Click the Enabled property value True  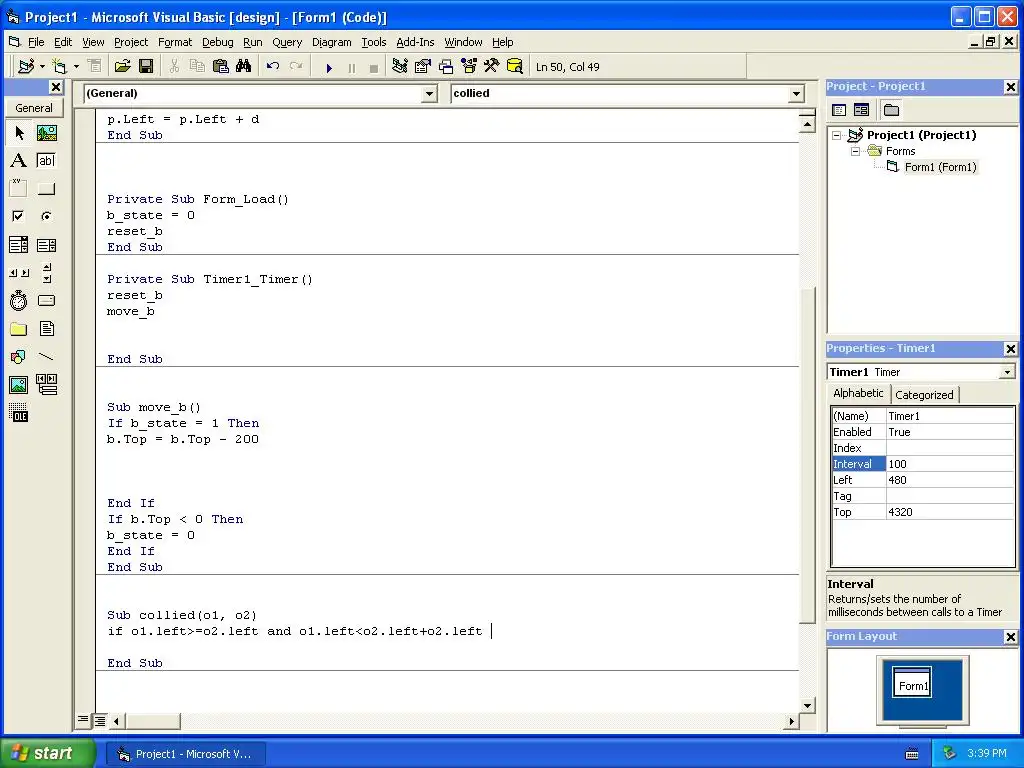950,432
